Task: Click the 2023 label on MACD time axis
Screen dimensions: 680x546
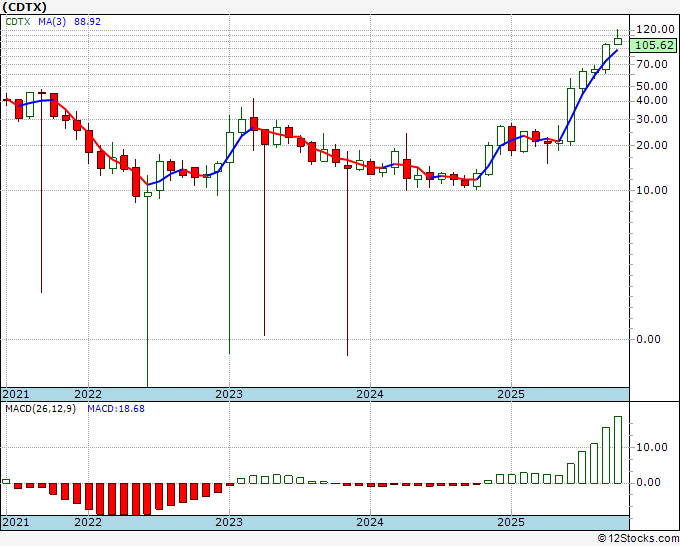Action: 229,522
